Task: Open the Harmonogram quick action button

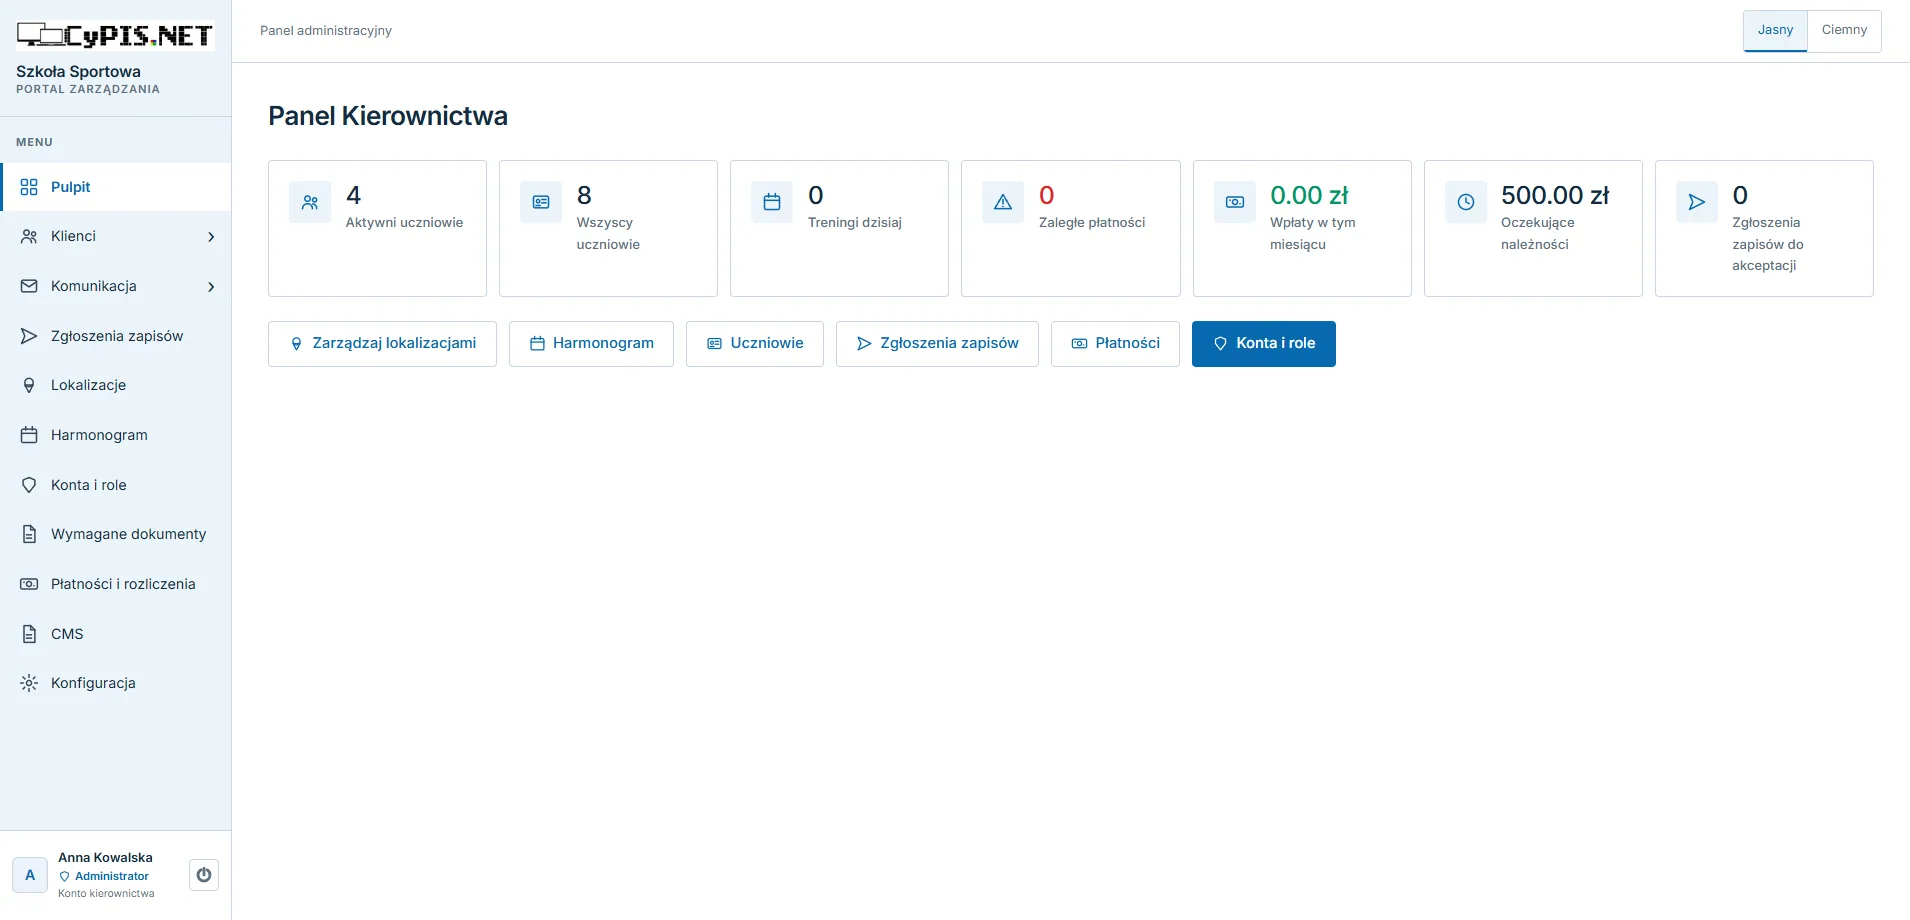Action: pos(591,344)
